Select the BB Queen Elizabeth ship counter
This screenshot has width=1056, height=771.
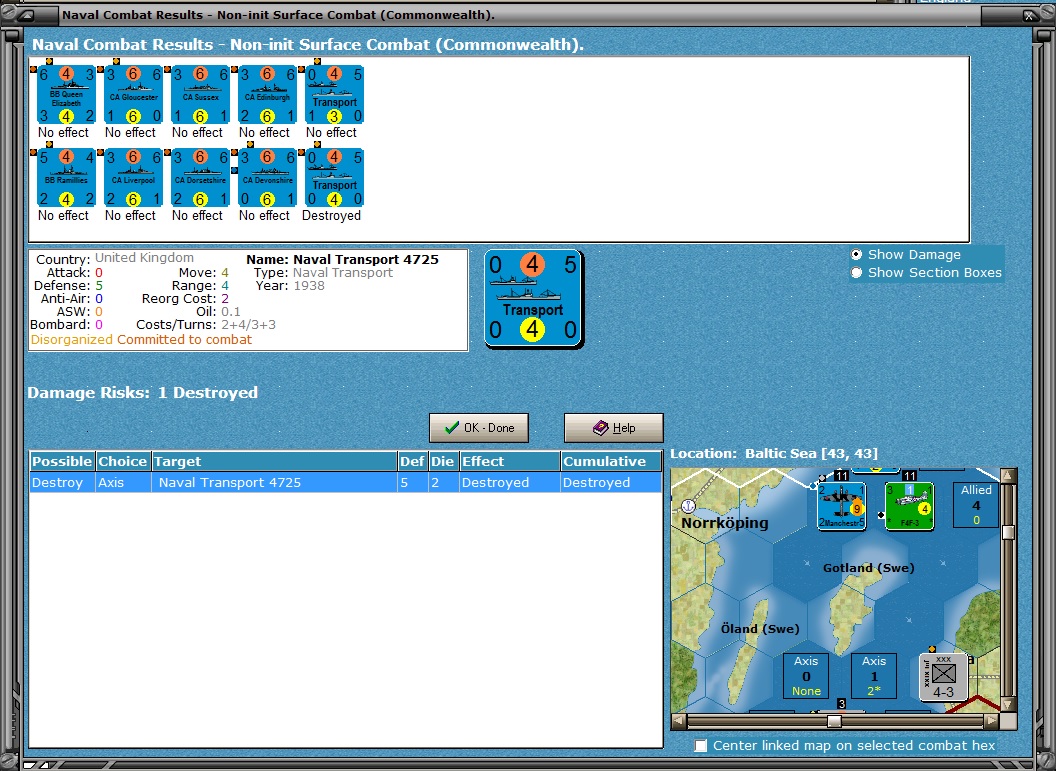click(x=66, y=95)
